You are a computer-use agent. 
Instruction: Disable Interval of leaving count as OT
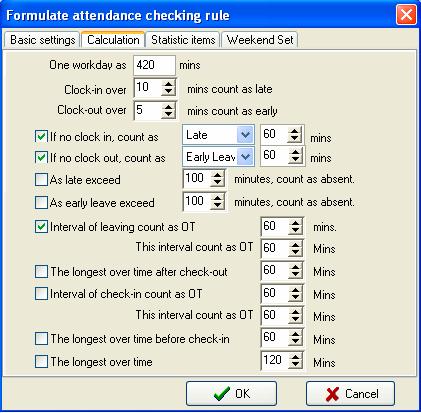coord(41,227)
